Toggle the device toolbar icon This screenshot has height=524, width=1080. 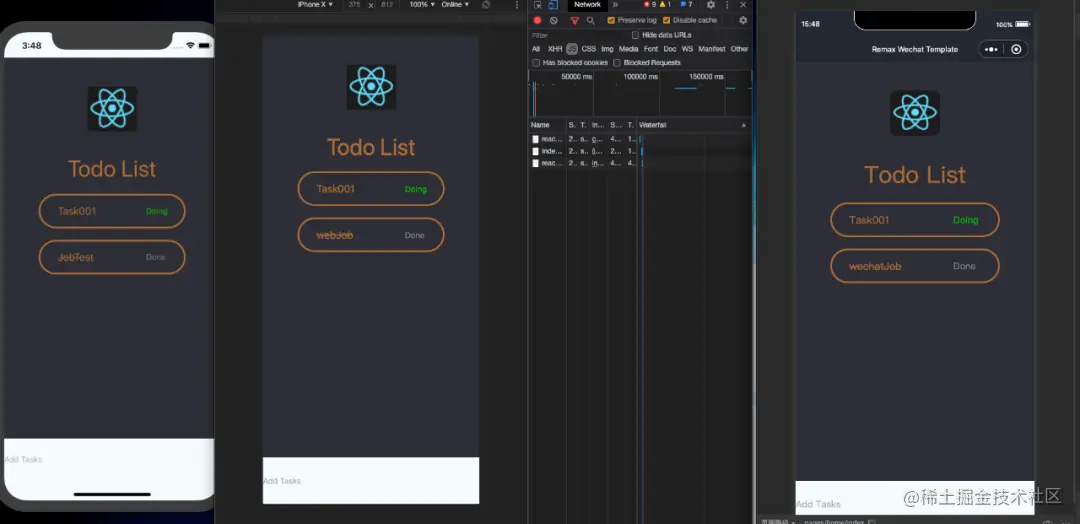tap(553, 5)
